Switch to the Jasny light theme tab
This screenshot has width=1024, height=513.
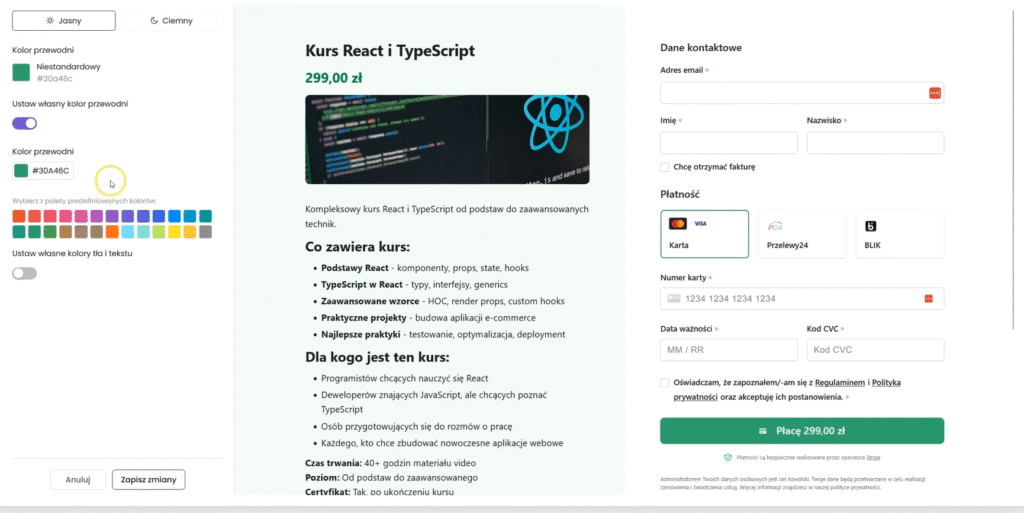[64, 20]
